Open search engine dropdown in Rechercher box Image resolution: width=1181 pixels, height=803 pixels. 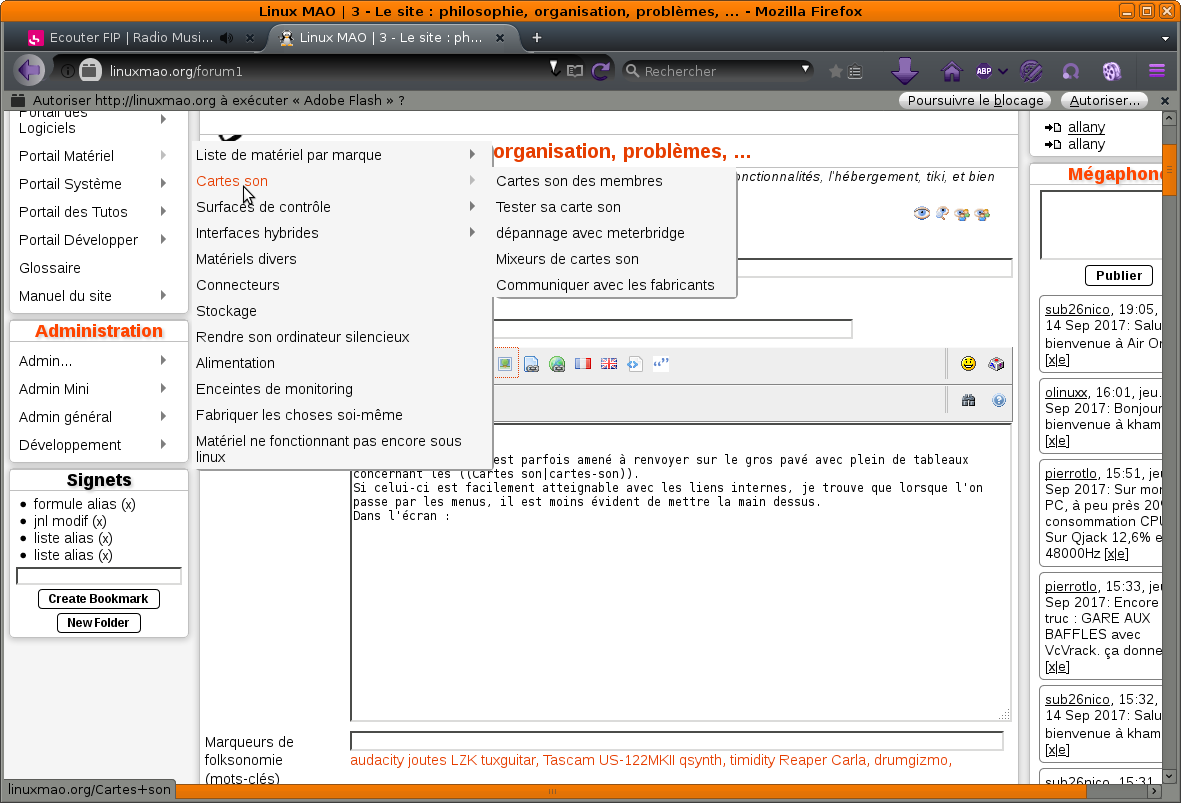(805, 69)
